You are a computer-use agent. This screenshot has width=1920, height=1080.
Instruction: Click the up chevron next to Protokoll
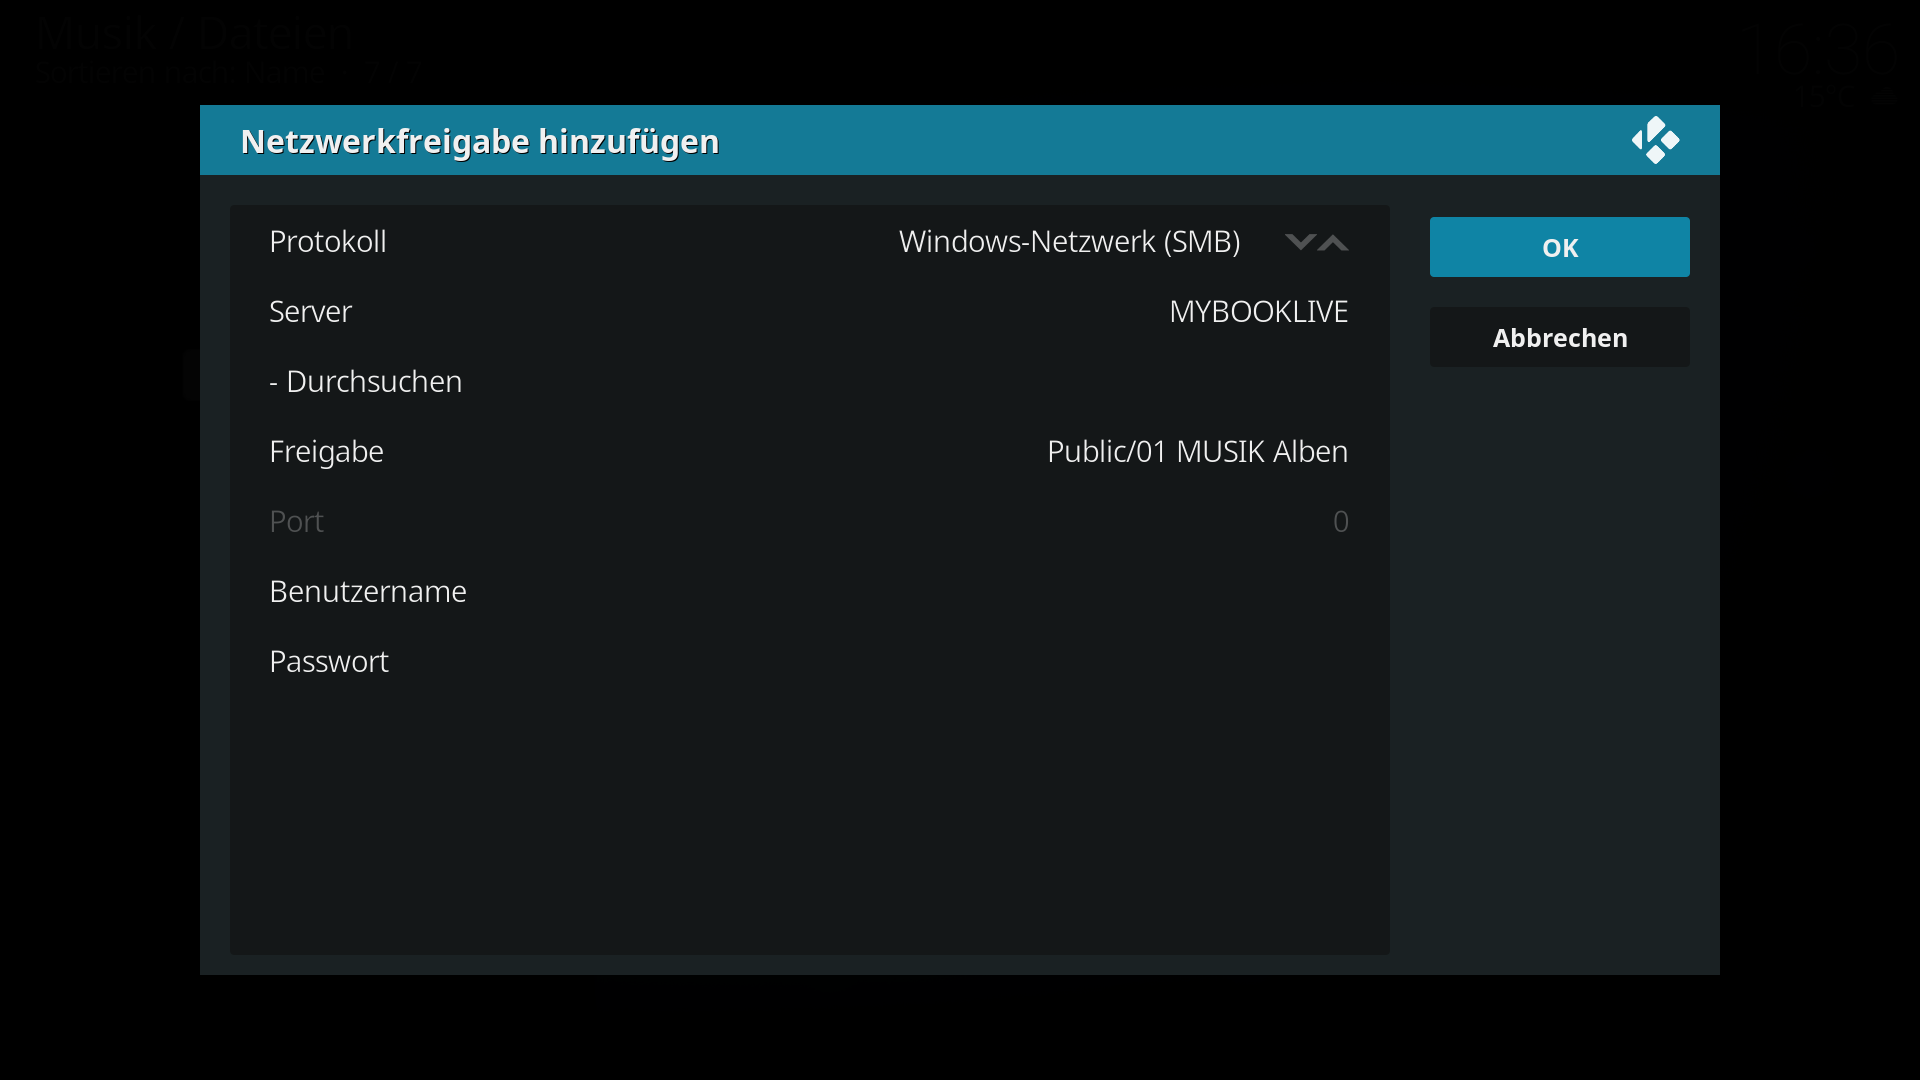1334,242
